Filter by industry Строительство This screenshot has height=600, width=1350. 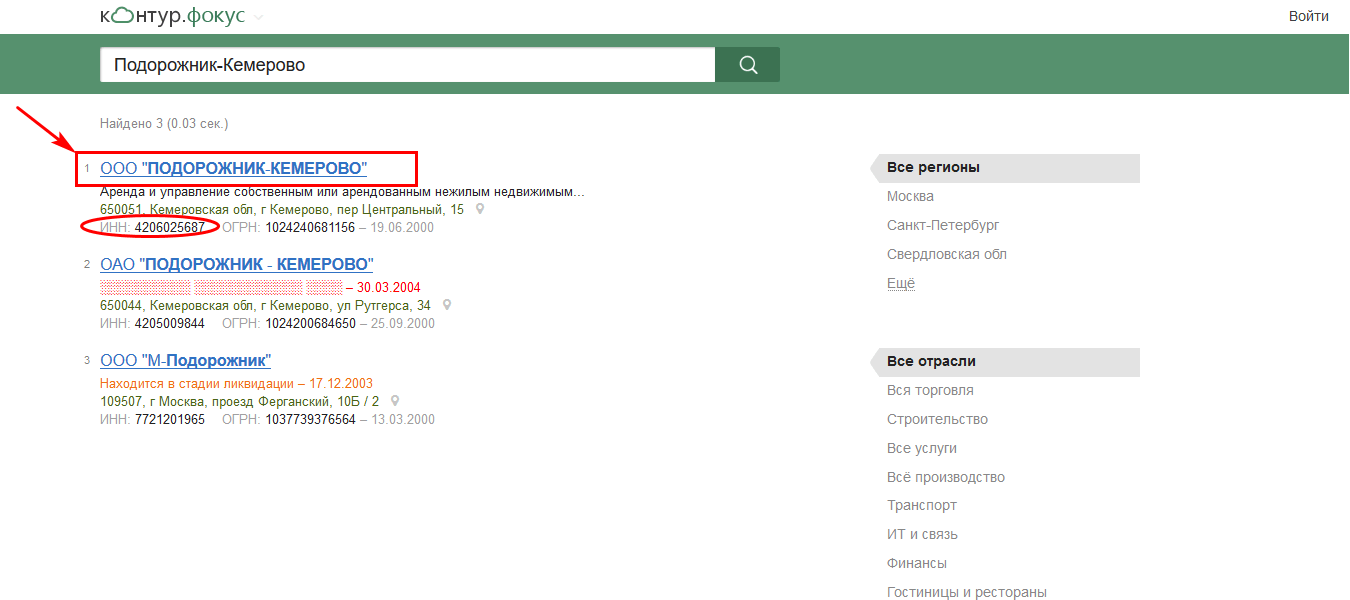937,419
